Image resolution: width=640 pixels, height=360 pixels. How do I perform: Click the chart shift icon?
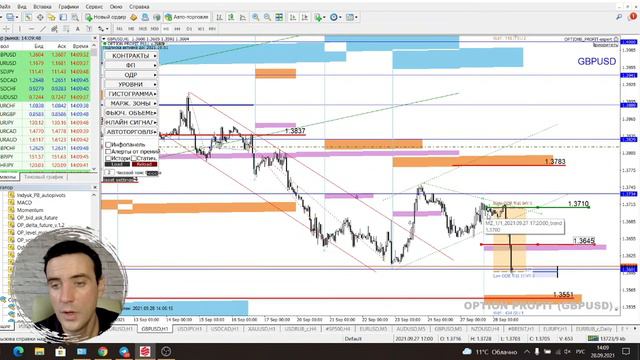point(305,17)
